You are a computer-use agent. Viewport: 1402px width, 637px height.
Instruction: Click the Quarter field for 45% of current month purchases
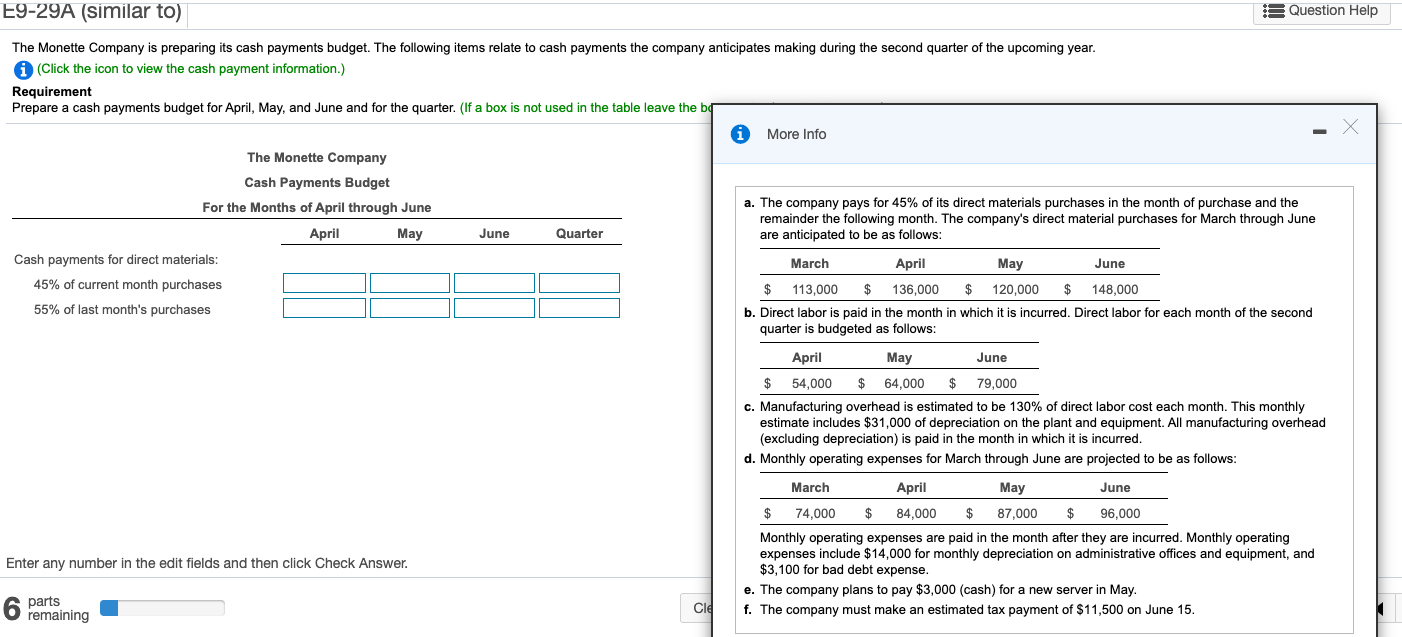click(x=580, y=283)
